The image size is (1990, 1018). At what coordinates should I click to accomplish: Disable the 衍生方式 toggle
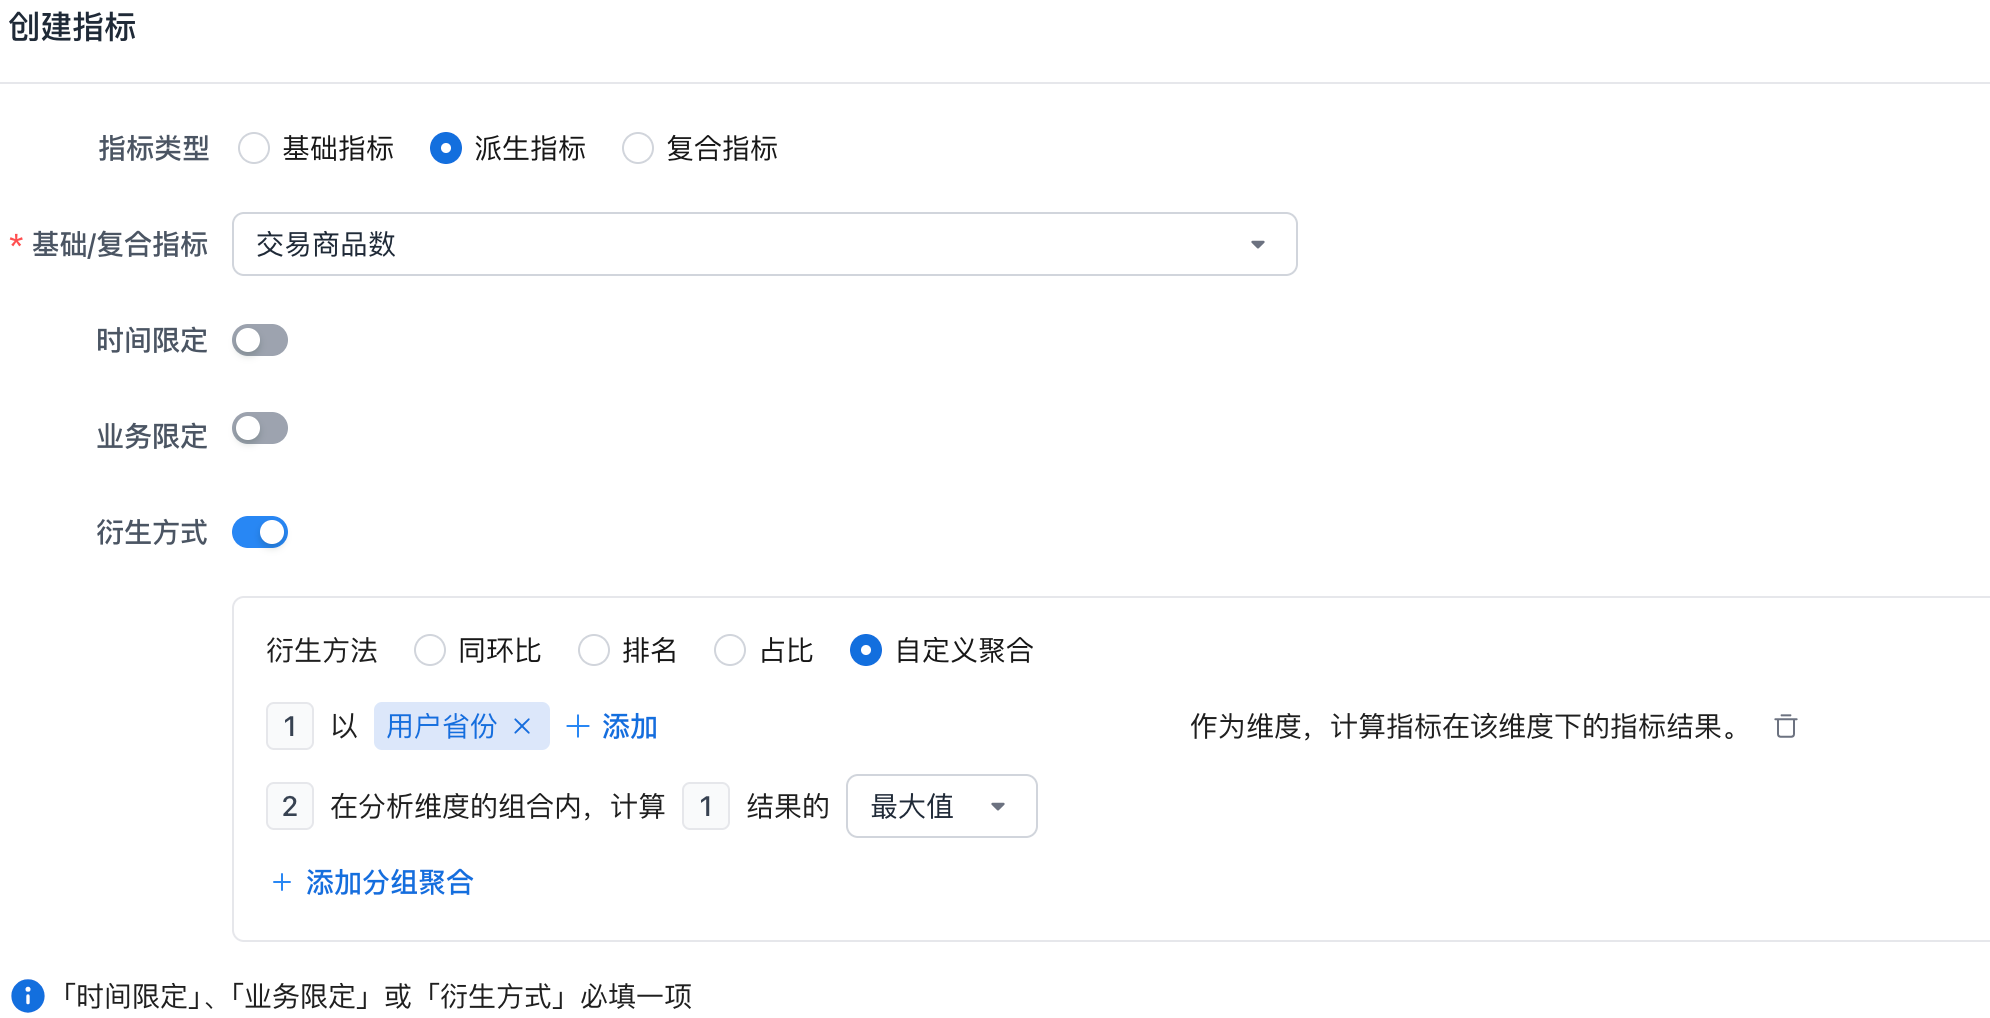click(260, 532)
